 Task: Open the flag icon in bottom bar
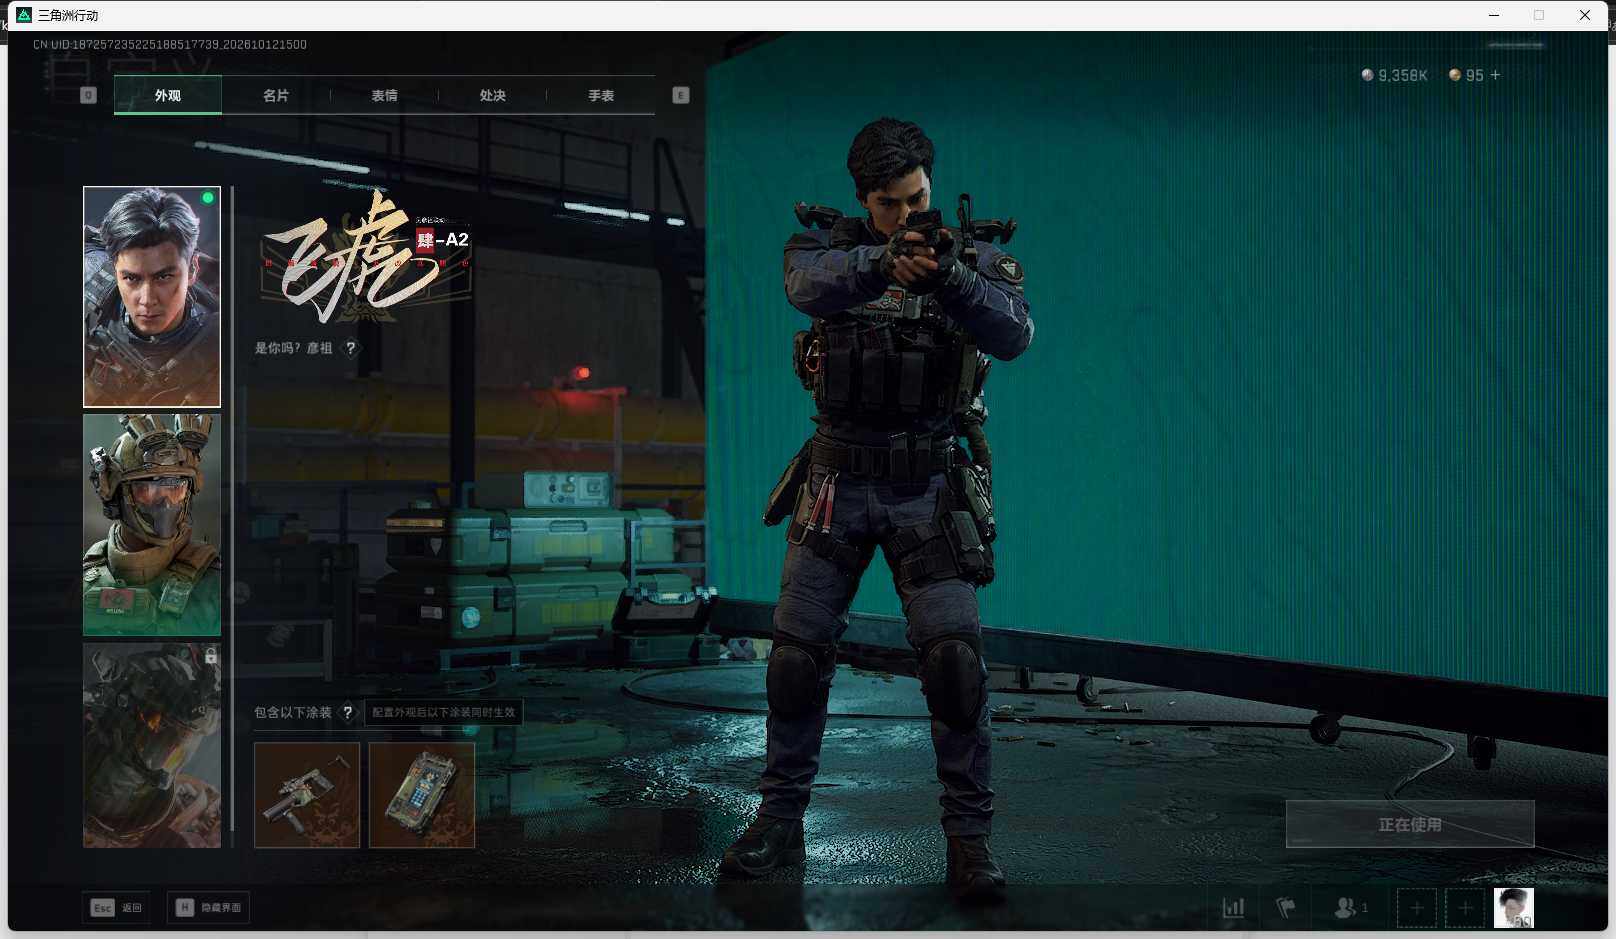(x=1286, y=908)
